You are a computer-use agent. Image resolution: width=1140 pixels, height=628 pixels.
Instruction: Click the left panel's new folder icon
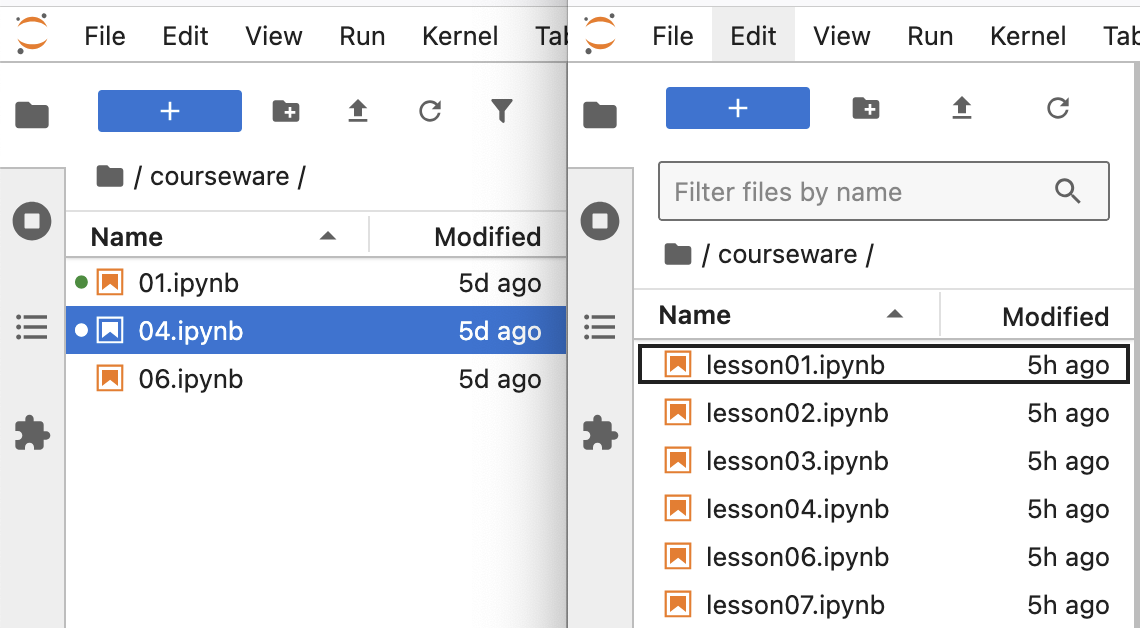point(286,111)
